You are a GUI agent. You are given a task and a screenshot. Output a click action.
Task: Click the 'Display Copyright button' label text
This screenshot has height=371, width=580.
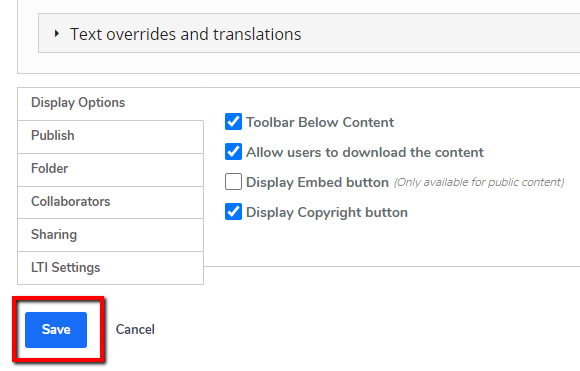coord(327,213)
